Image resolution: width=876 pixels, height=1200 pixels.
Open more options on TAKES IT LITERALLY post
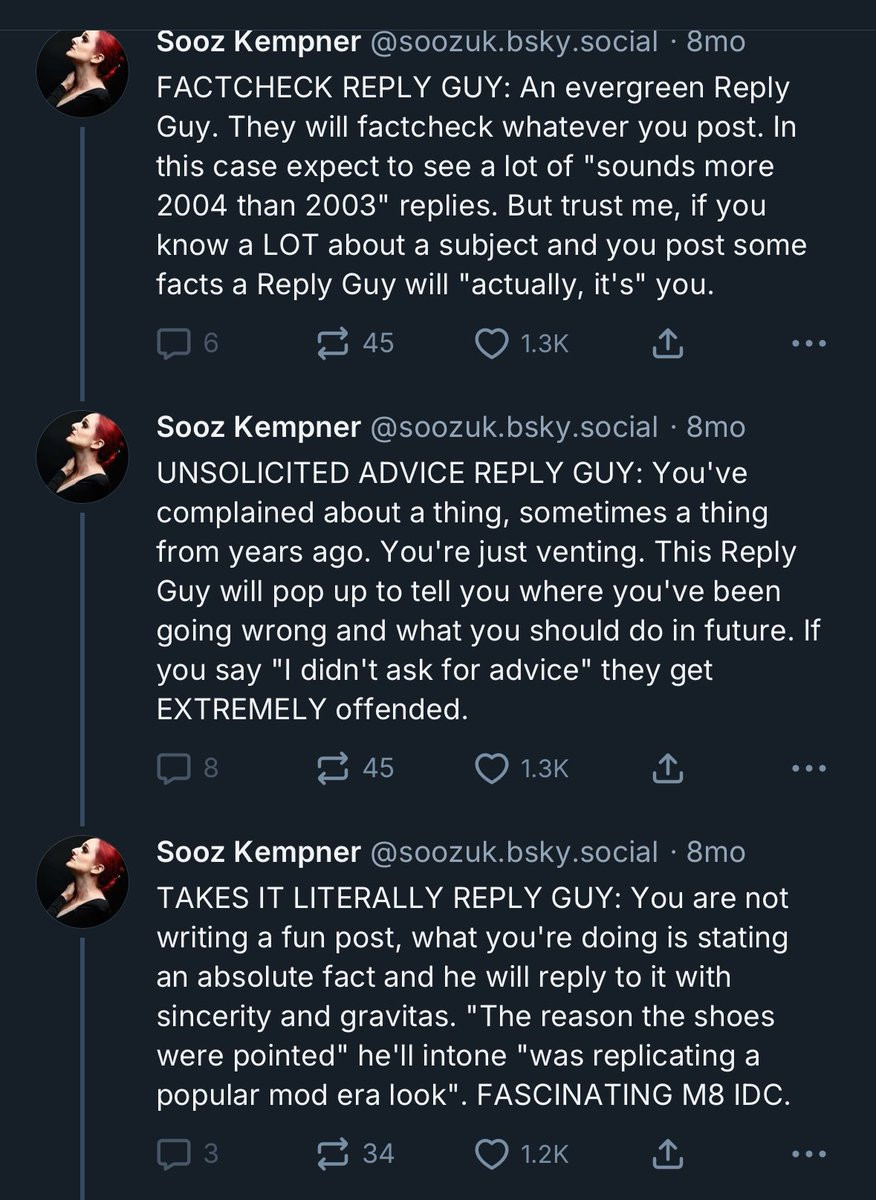point(808,1154)
